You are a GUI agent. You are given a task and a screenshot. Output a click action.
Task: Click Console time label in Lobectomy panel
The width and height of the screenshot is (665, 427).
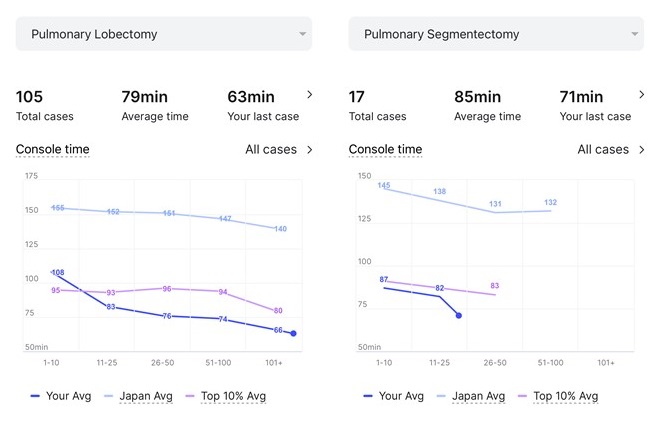52,150
